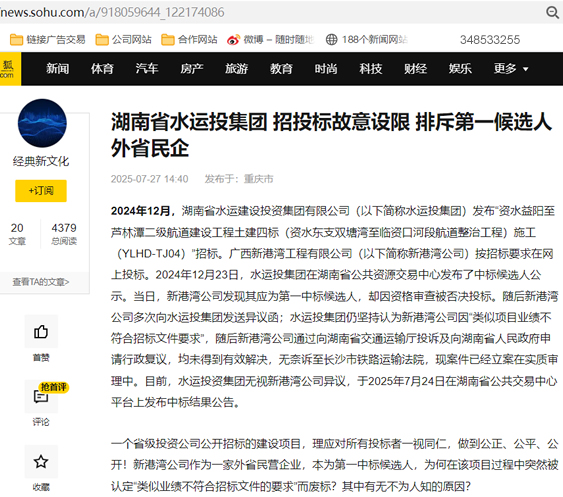Screen dimensions: 563x497
Task: Click the search magnifier icon in address bar
Action: coord(553,12)
